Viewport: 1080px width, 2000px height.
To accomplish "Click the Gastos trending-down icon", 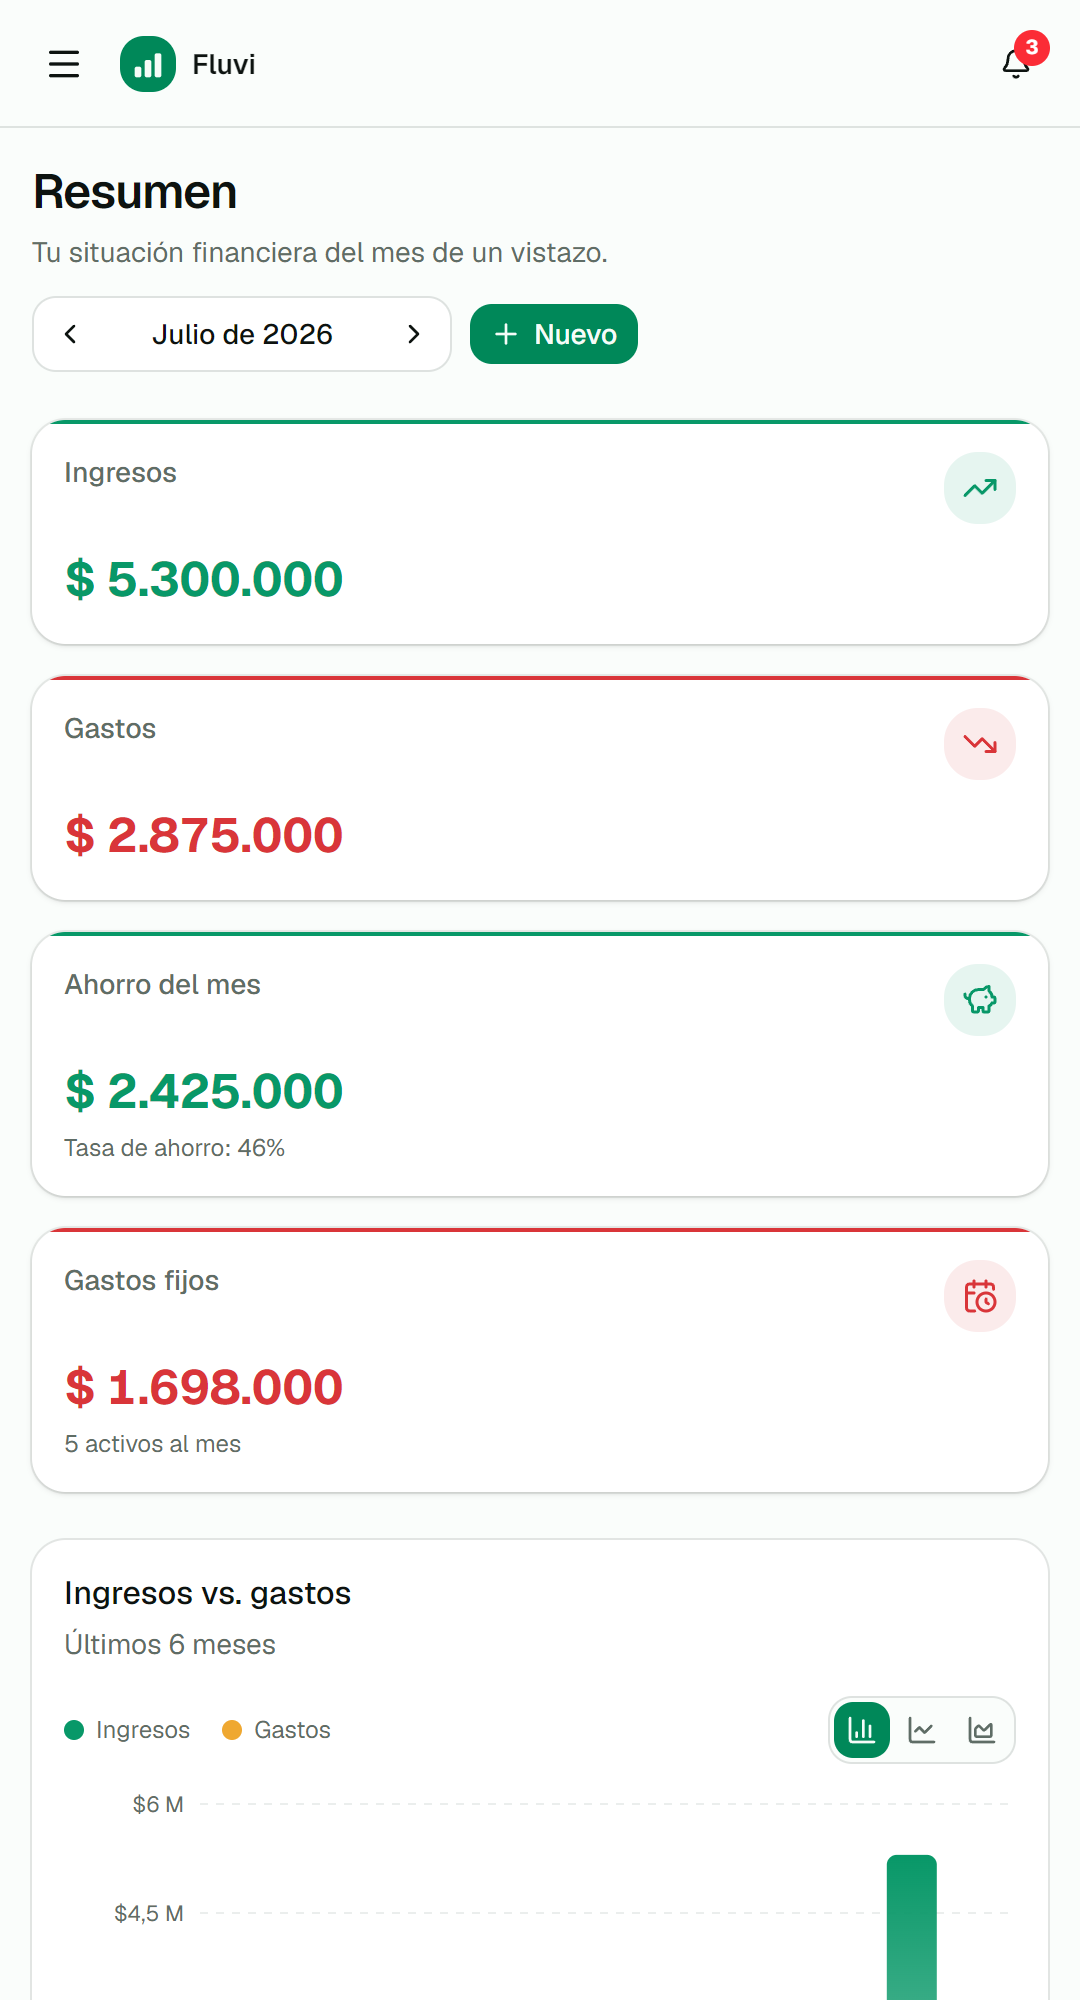I will (980, 744).
